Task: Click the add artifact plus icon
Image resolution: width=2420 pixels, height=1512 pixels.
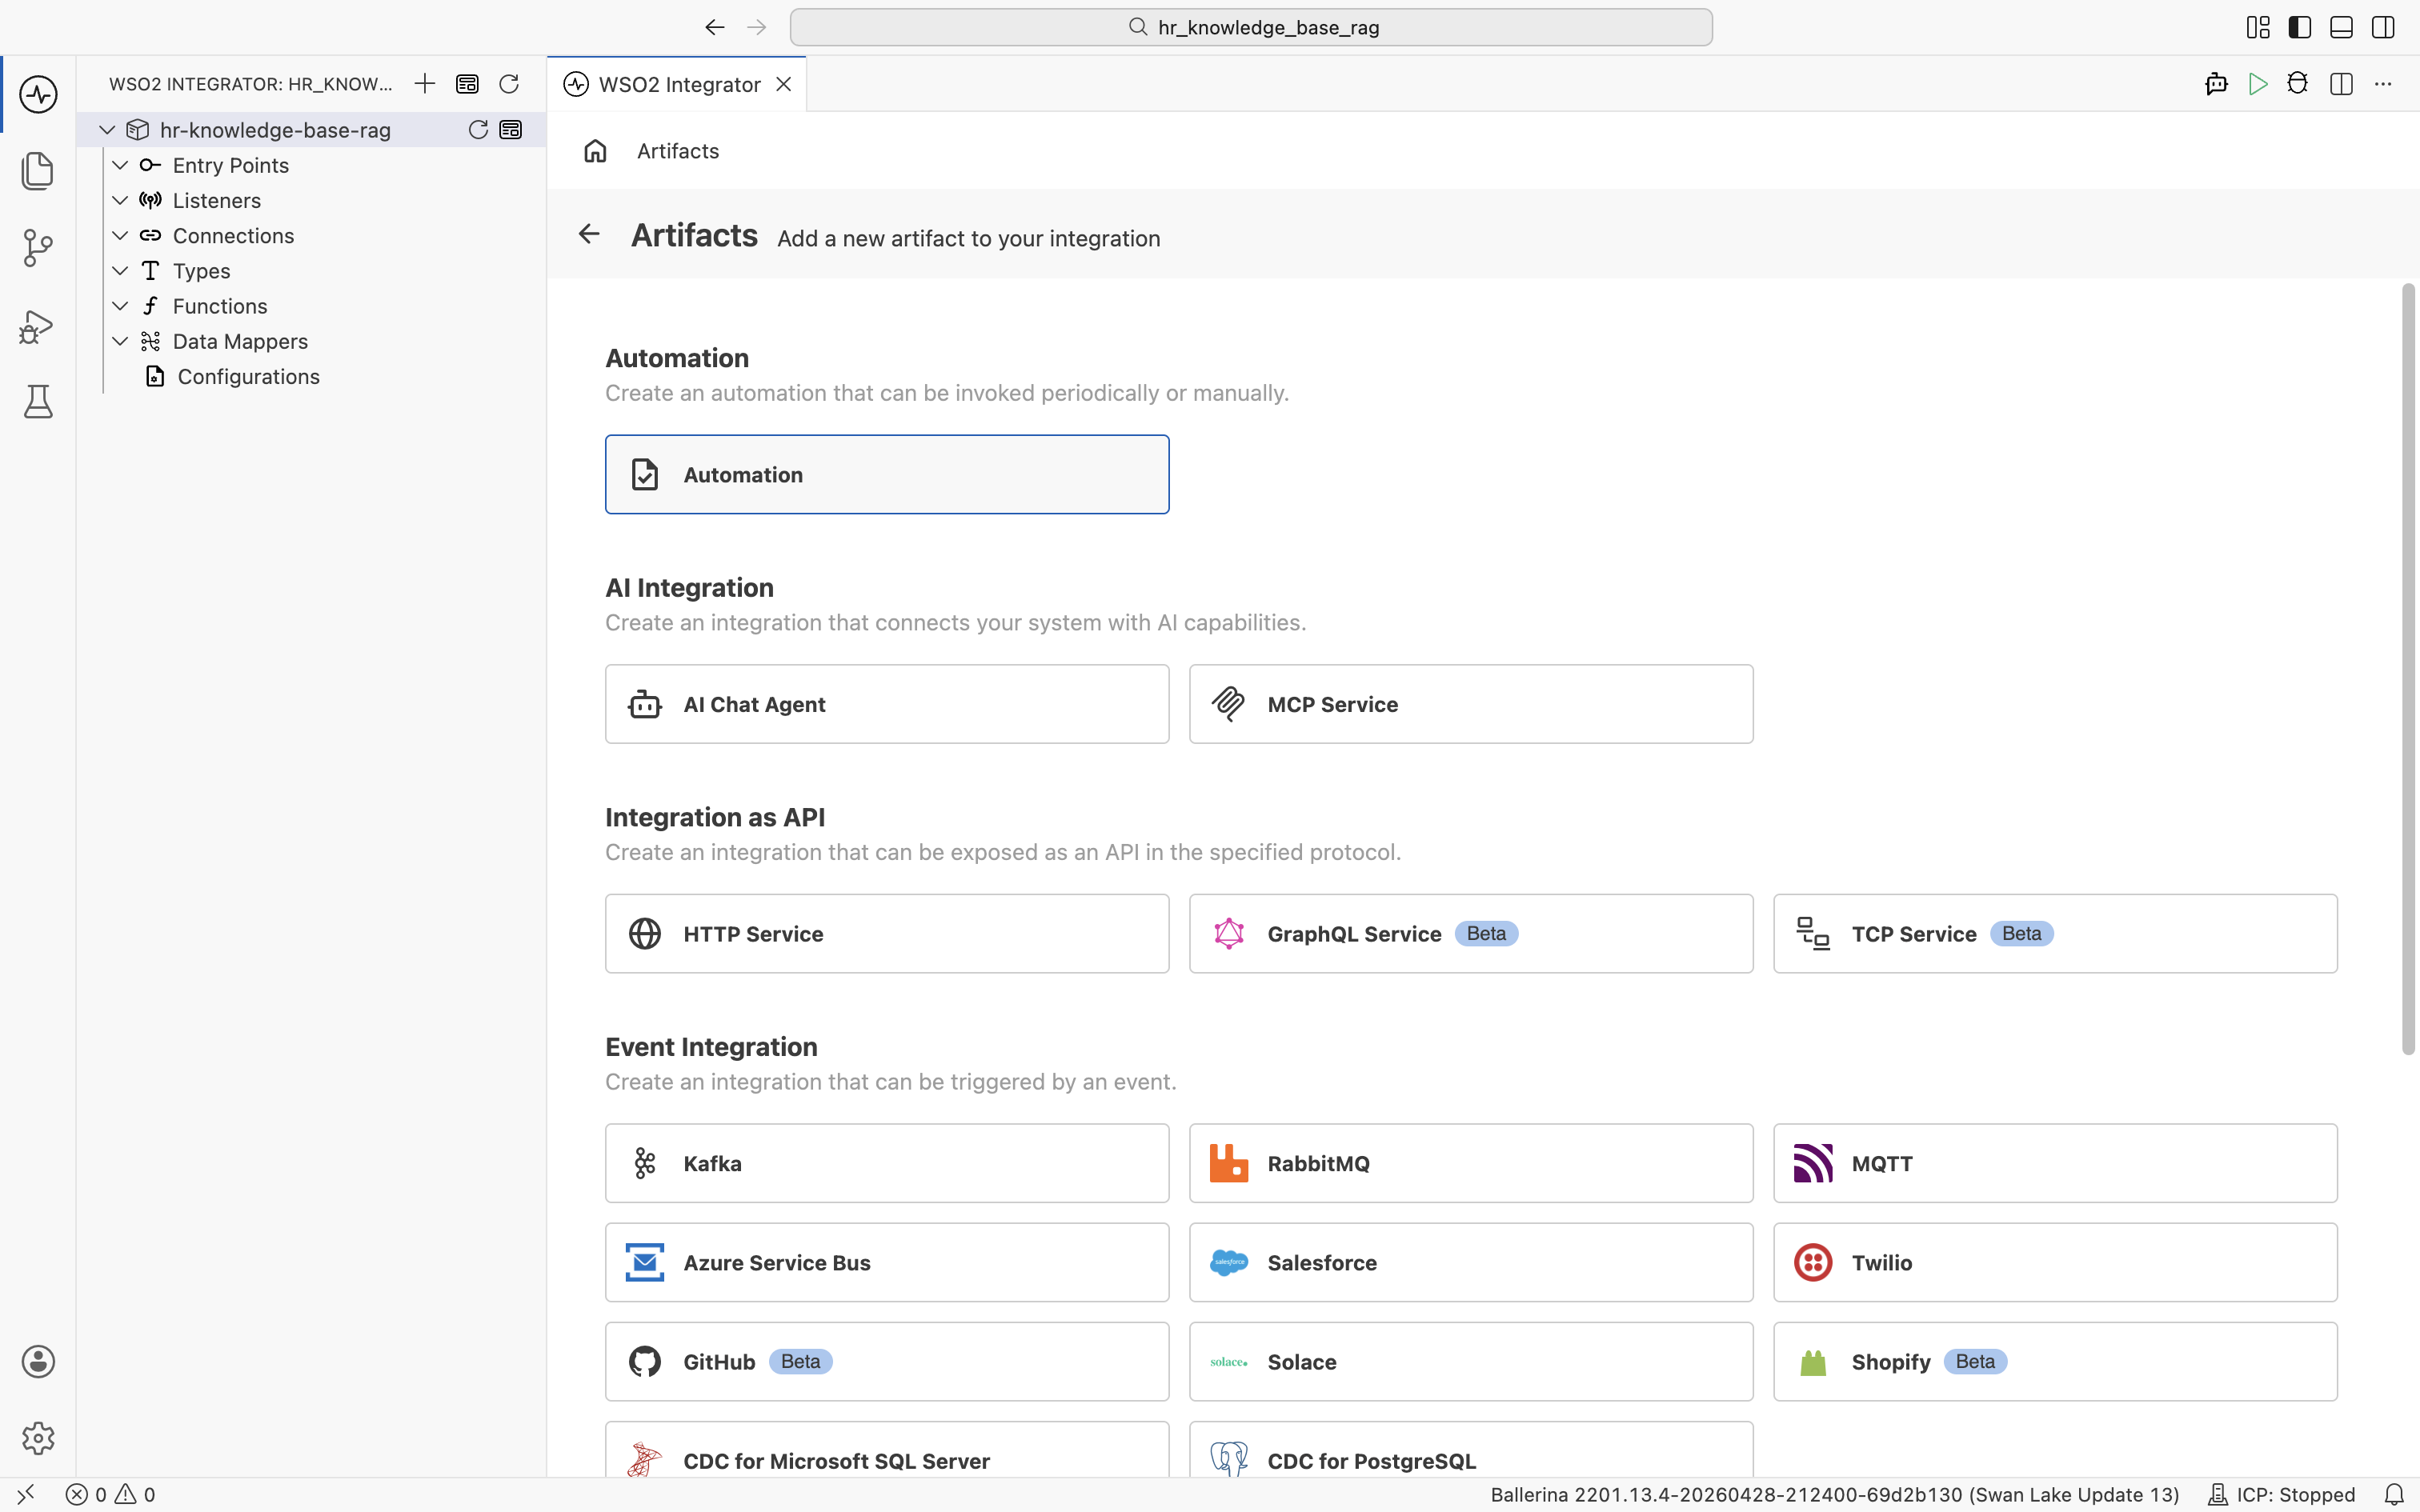Action: (425, 84)
